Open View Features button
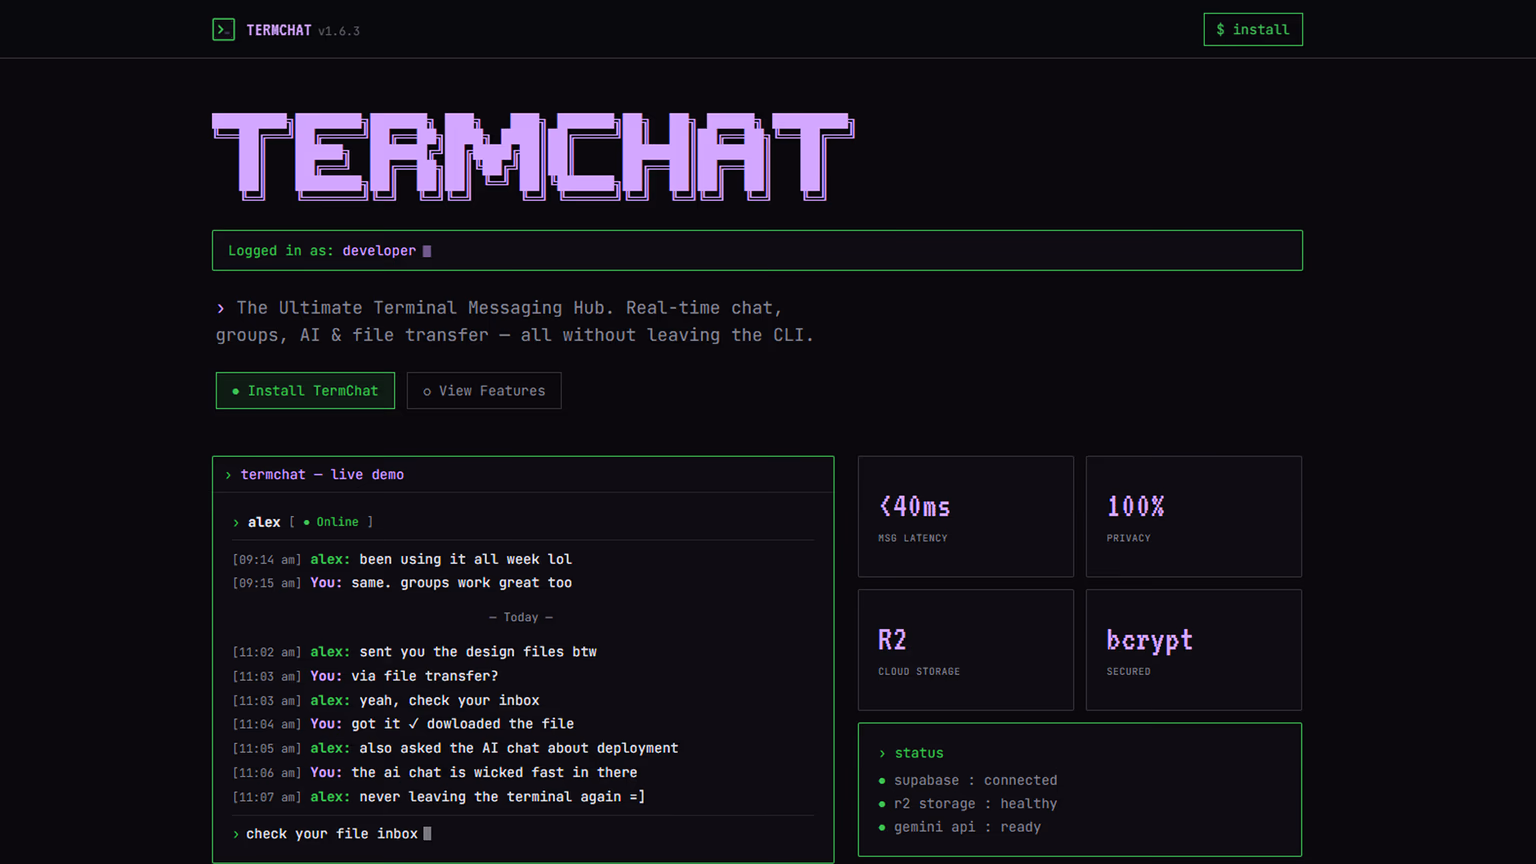 tap(484, 391)
